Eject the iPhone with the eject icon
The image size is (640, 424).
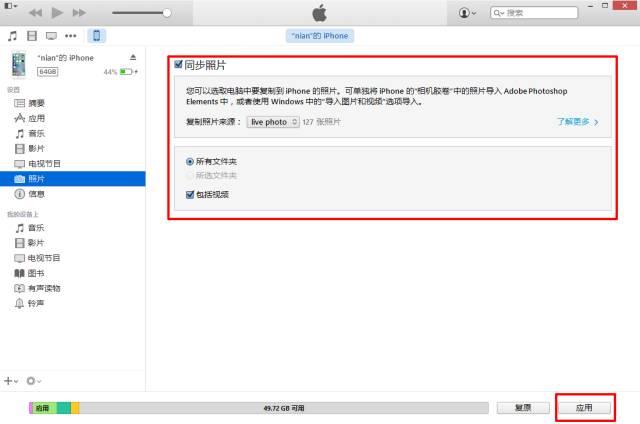click(x=133, y=57)
